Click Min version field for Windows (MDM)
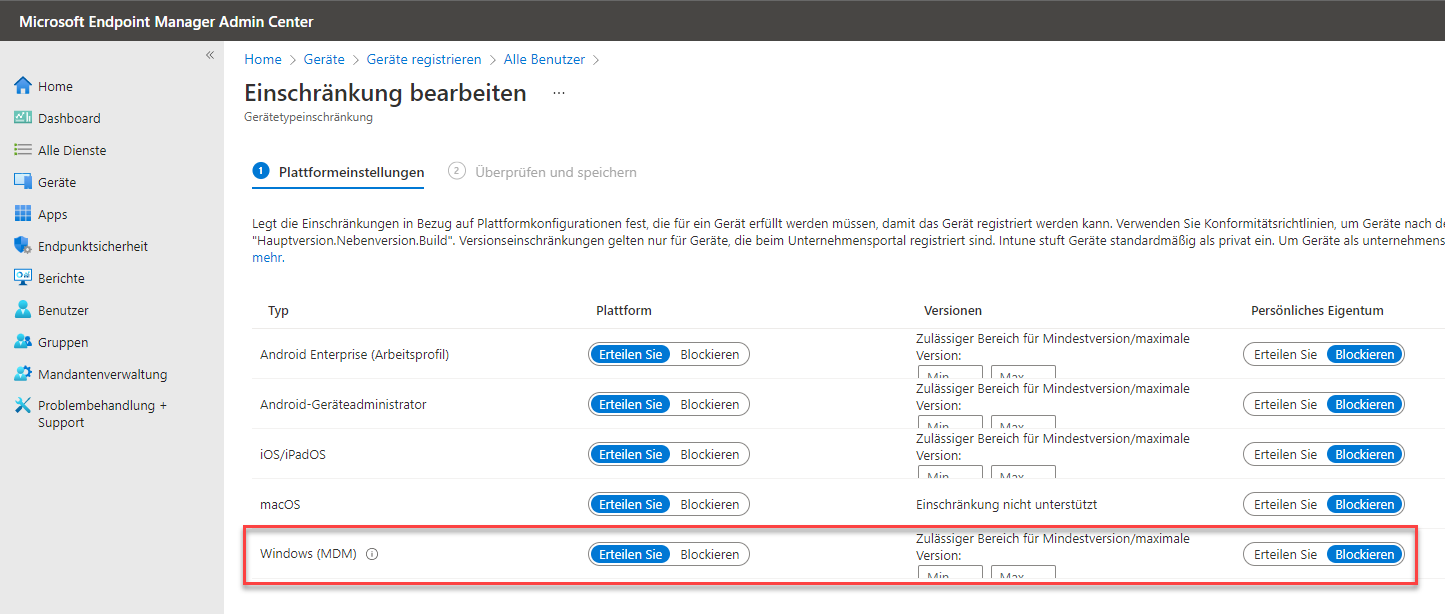This screenshot has height=614, width=1445. (x=949, y=574)
